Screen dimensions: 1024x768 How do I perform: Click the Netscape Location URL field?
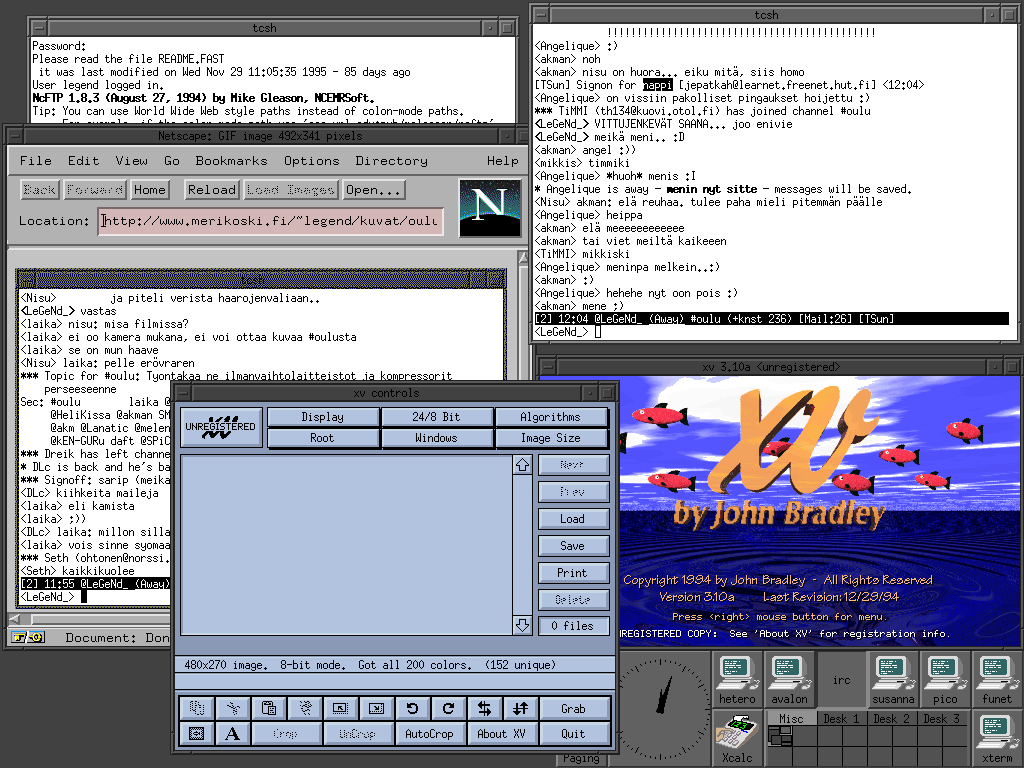271,221
